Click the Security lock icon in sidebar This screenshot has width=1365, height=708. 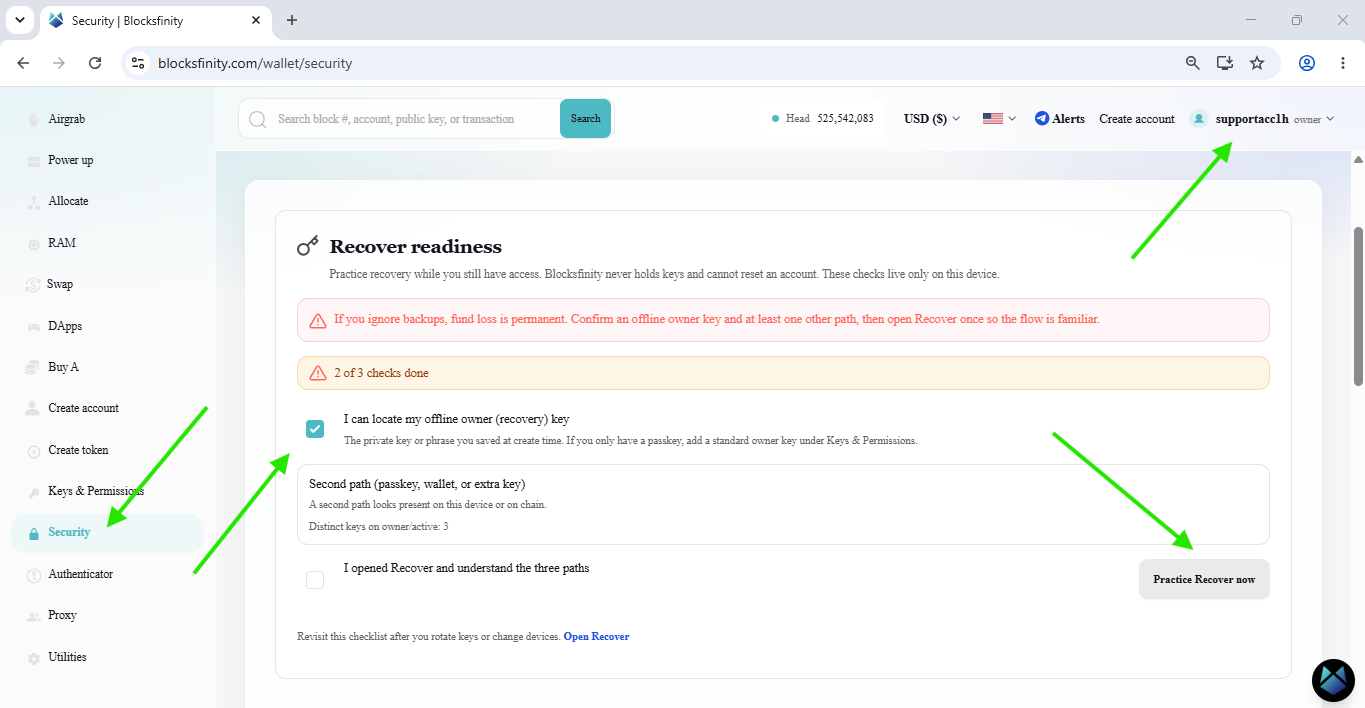(34, 533)
